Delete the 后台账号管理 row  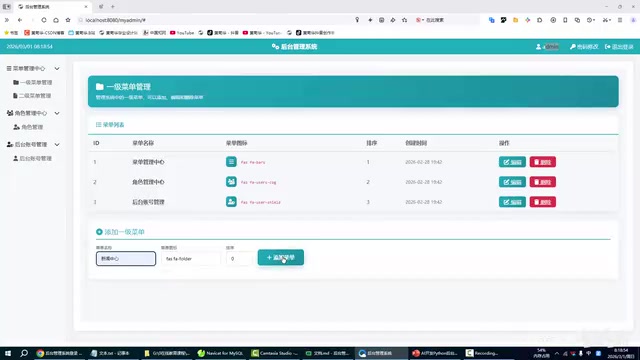542,202
